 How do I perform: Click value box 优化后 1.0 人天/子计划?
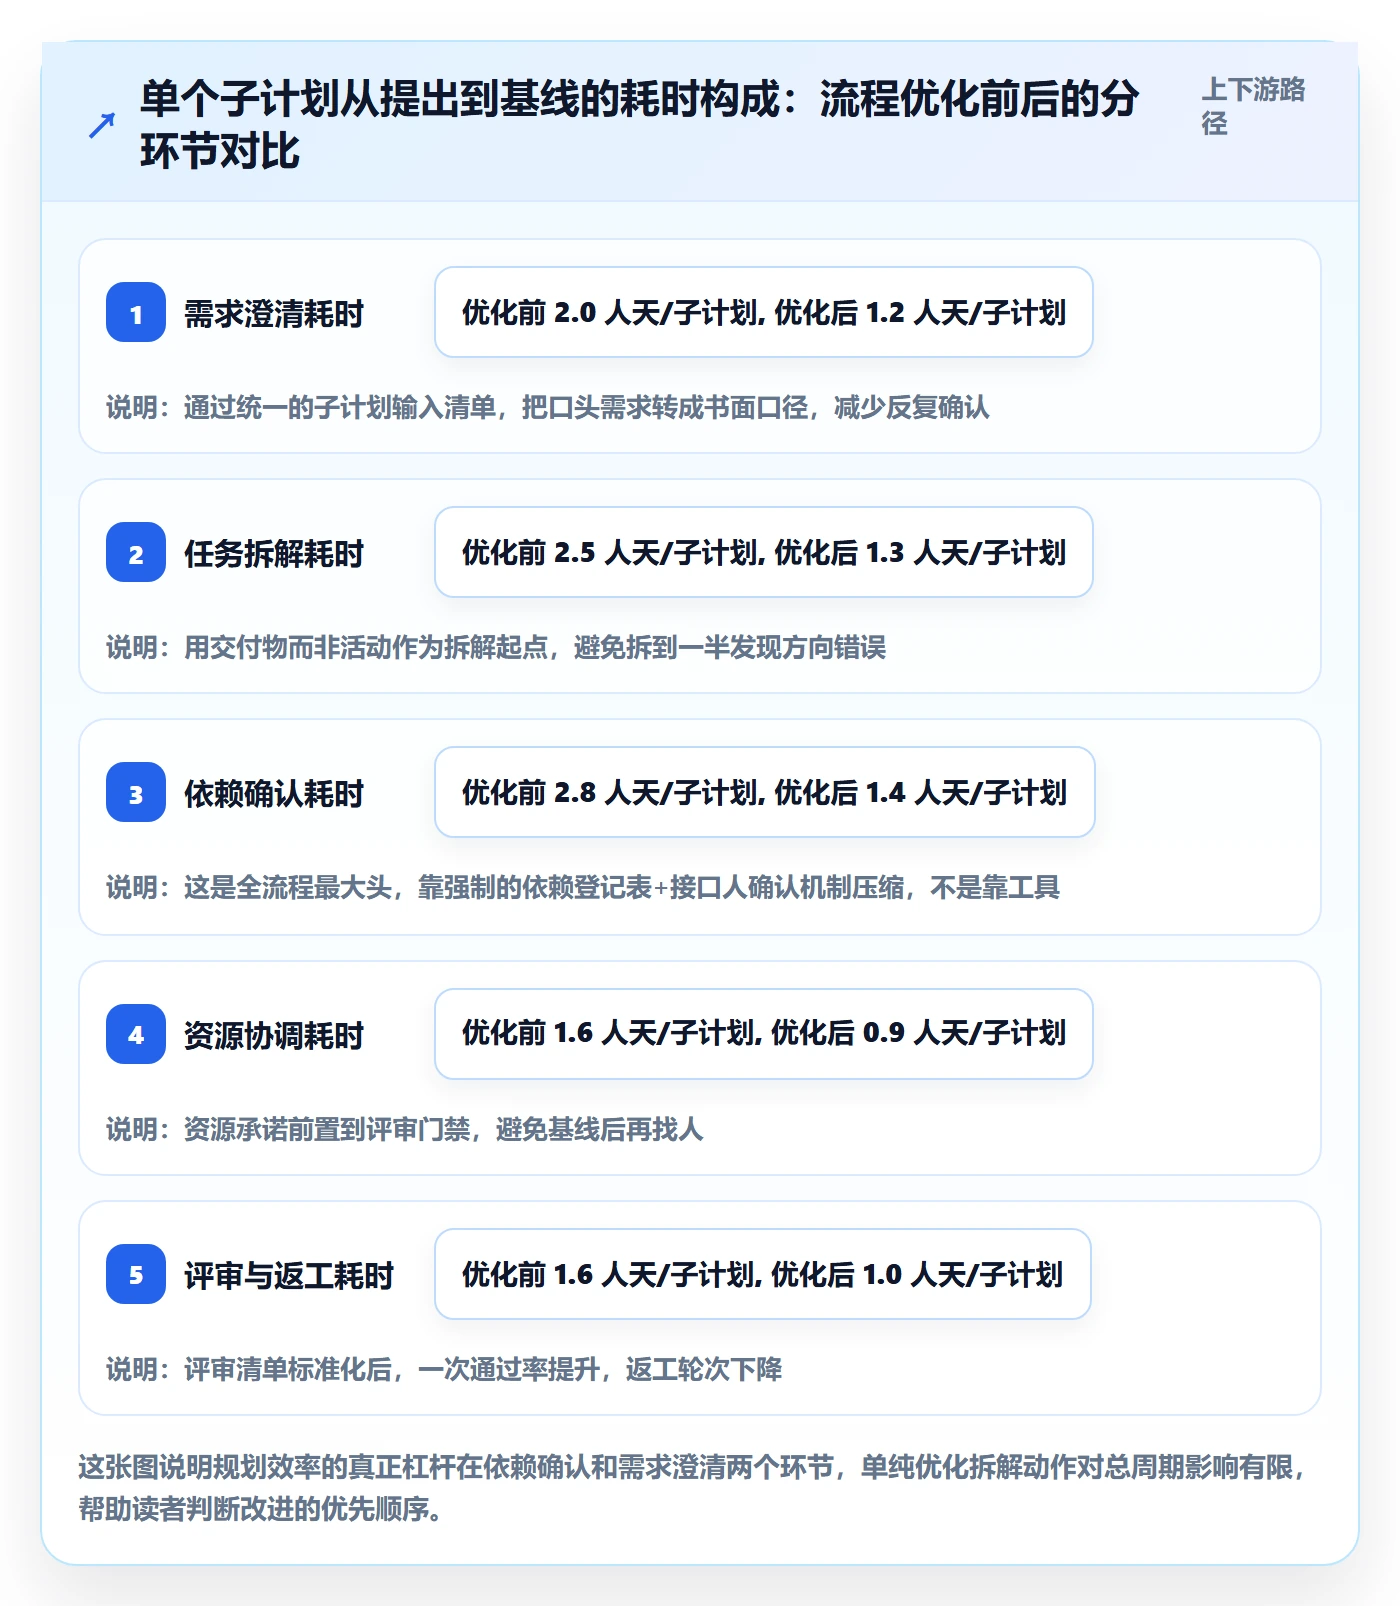click(763, 1274)
